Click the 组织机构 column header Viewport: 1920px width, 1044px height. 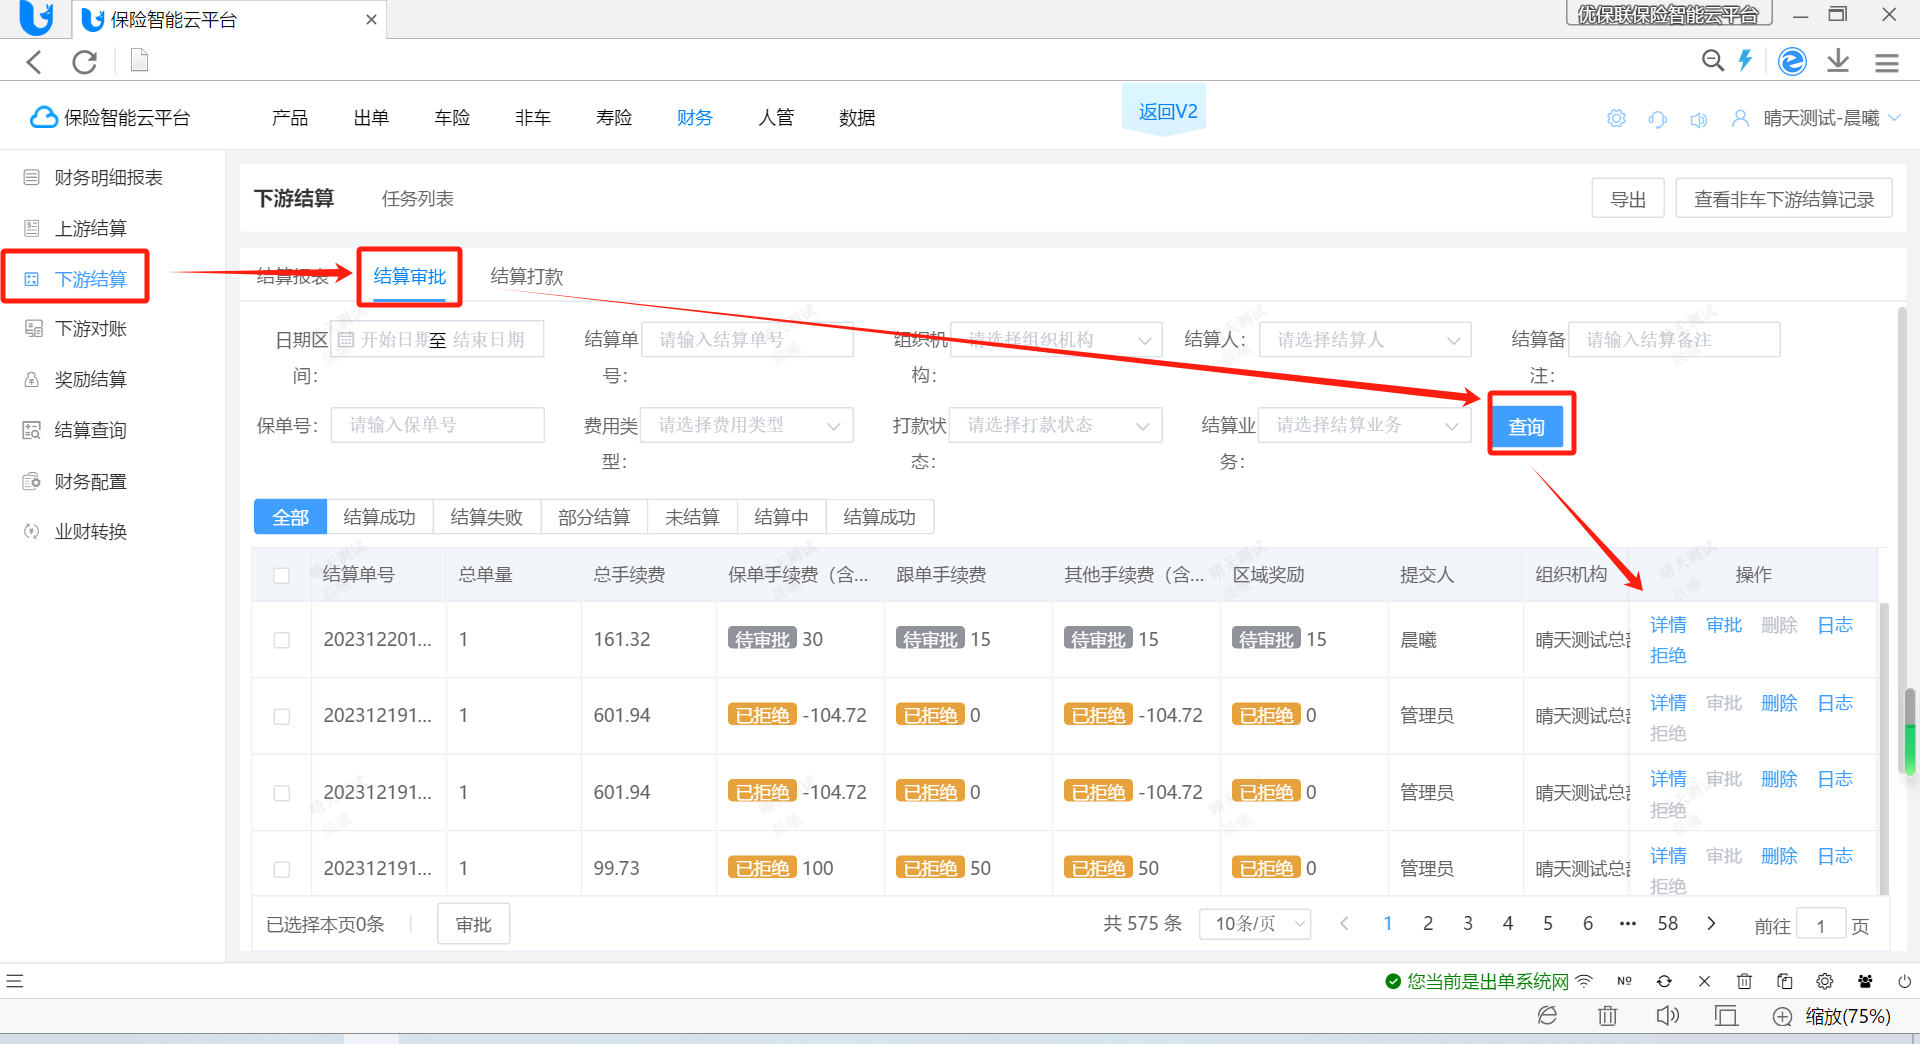tap(1571, 575)
